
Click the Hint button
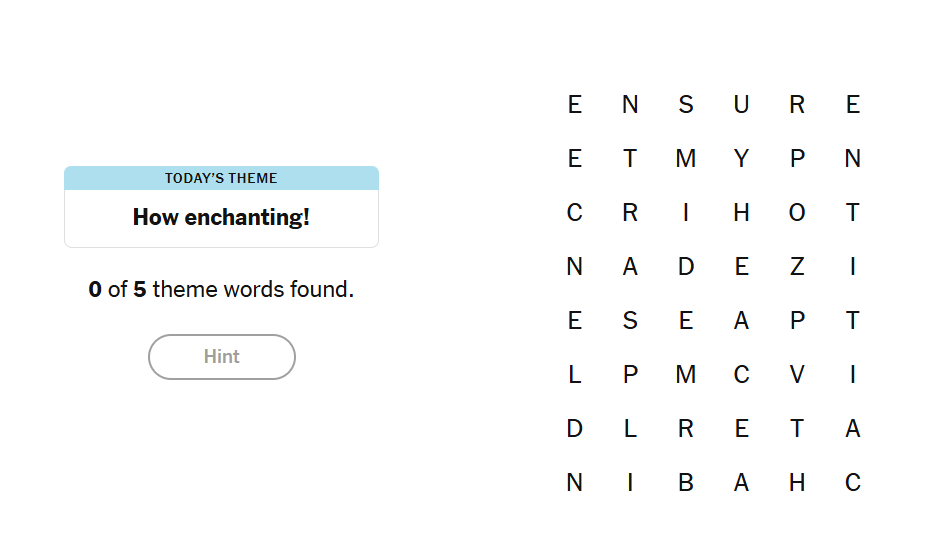click(x=221, y=357)
